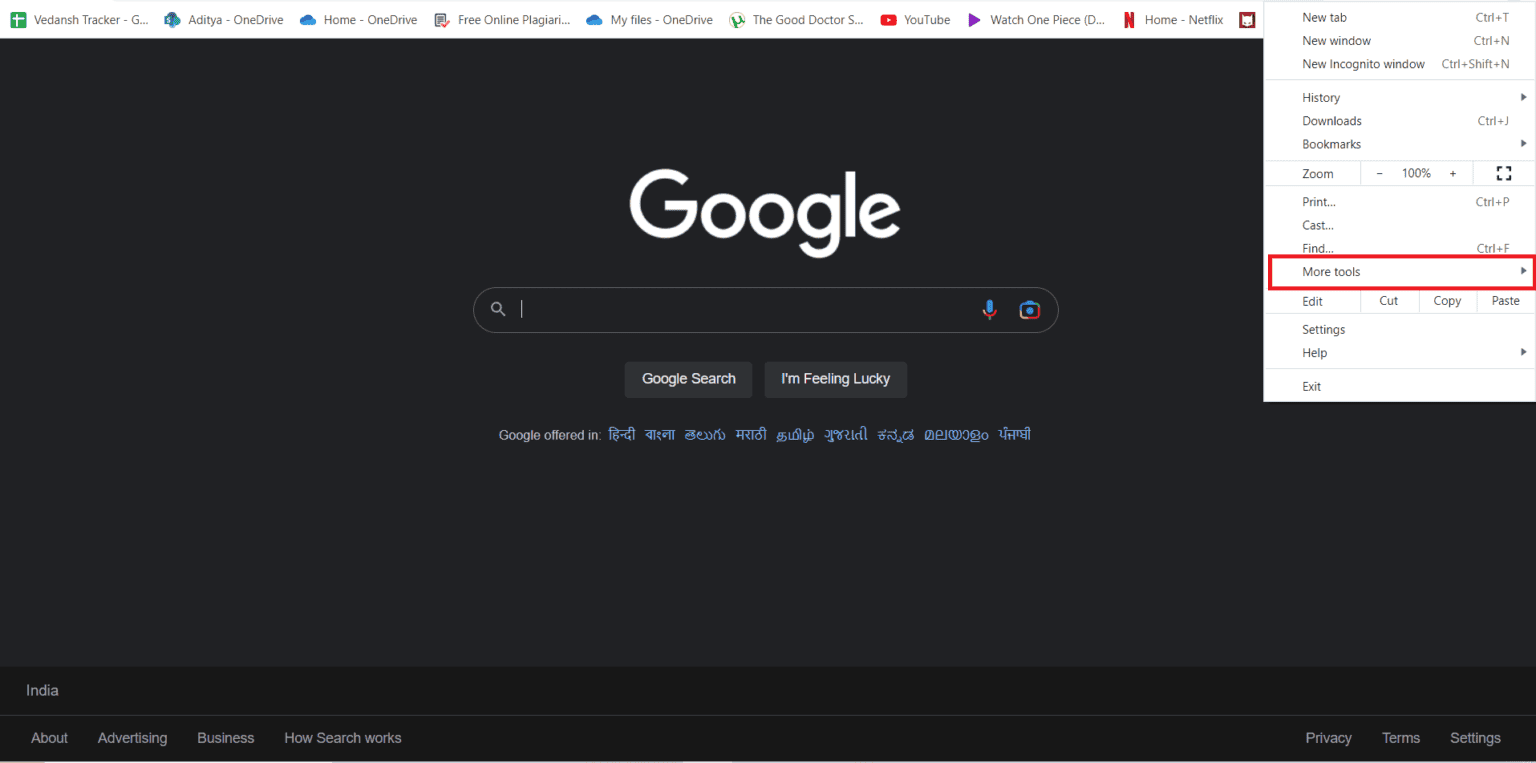Open the Aditya - OneDrive bookmark
1536x763 pixels.
coord(223,19)
